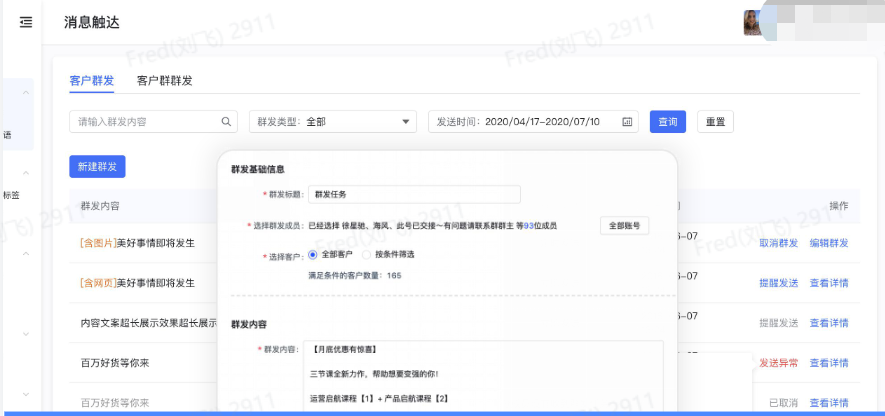Image resolution: width=885 pixels, height=416 pixels.
Task: Focus the 群发标题 input field
Action: [x=412, y=195]
